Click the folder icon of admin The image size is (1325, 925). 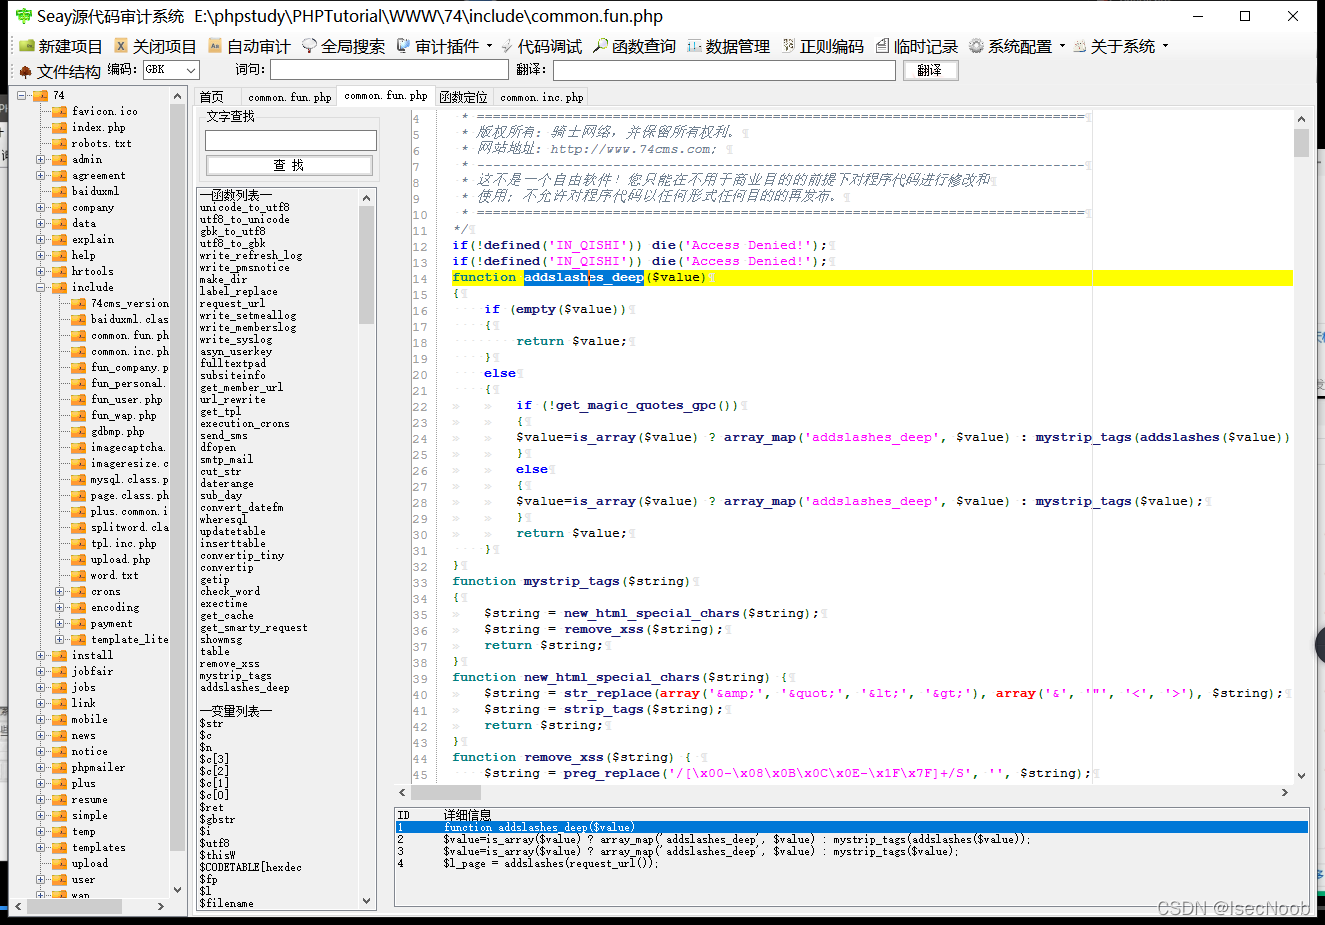(60, 160)
